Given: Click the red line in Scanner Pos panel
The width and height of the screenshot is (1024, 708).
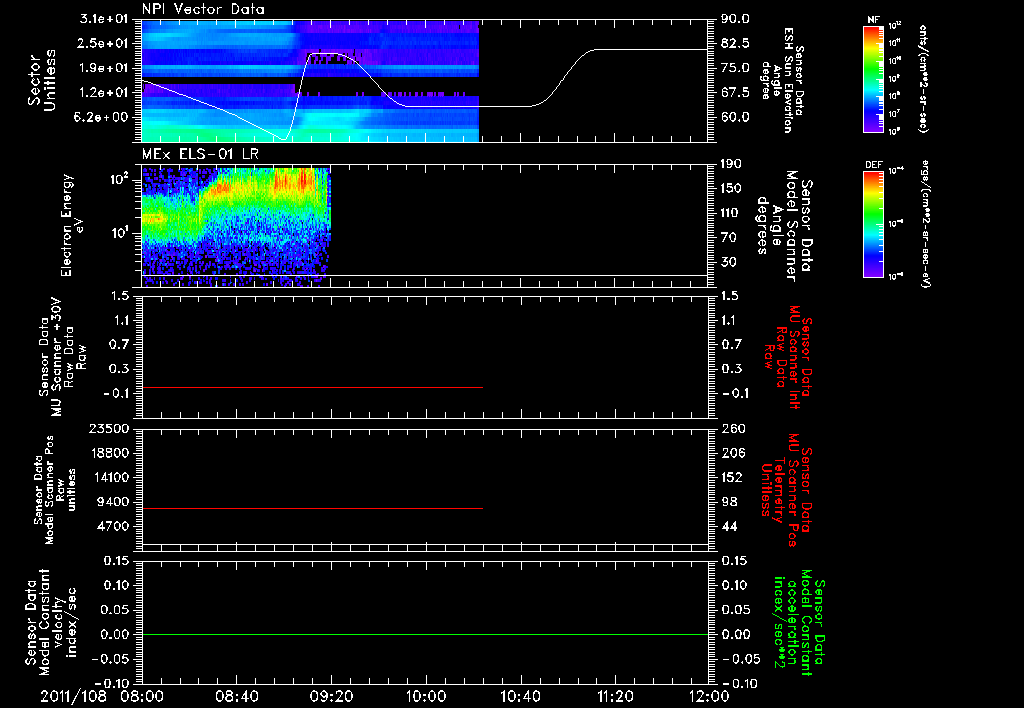Looking at the screenshot, I should coord(312,508).
